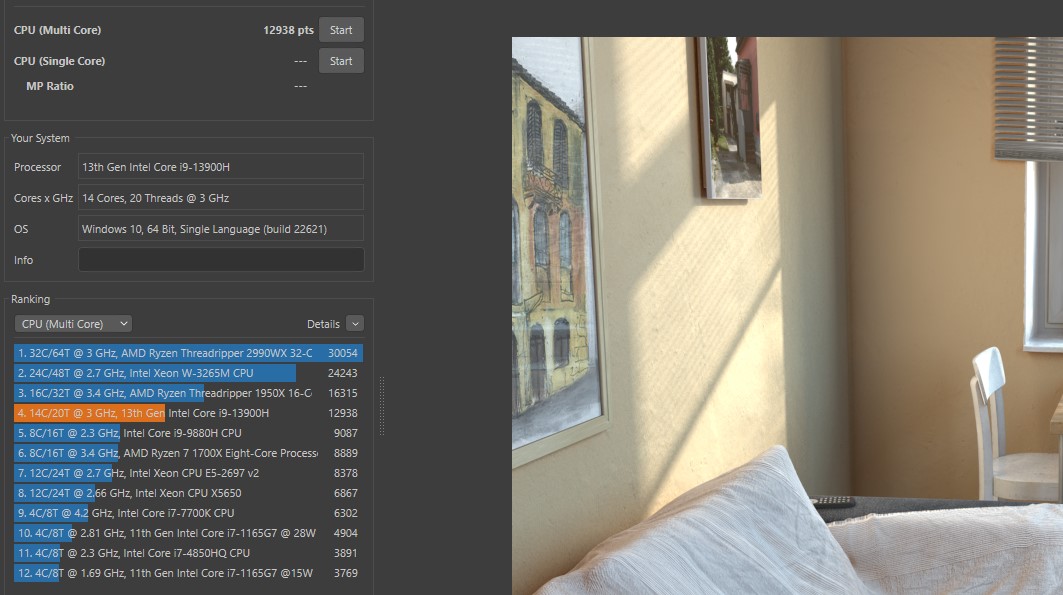This screenshot has height=595, width=1063.
Task: Select the Core i7-4850HQ ranking row
Action: pos(188,553)
